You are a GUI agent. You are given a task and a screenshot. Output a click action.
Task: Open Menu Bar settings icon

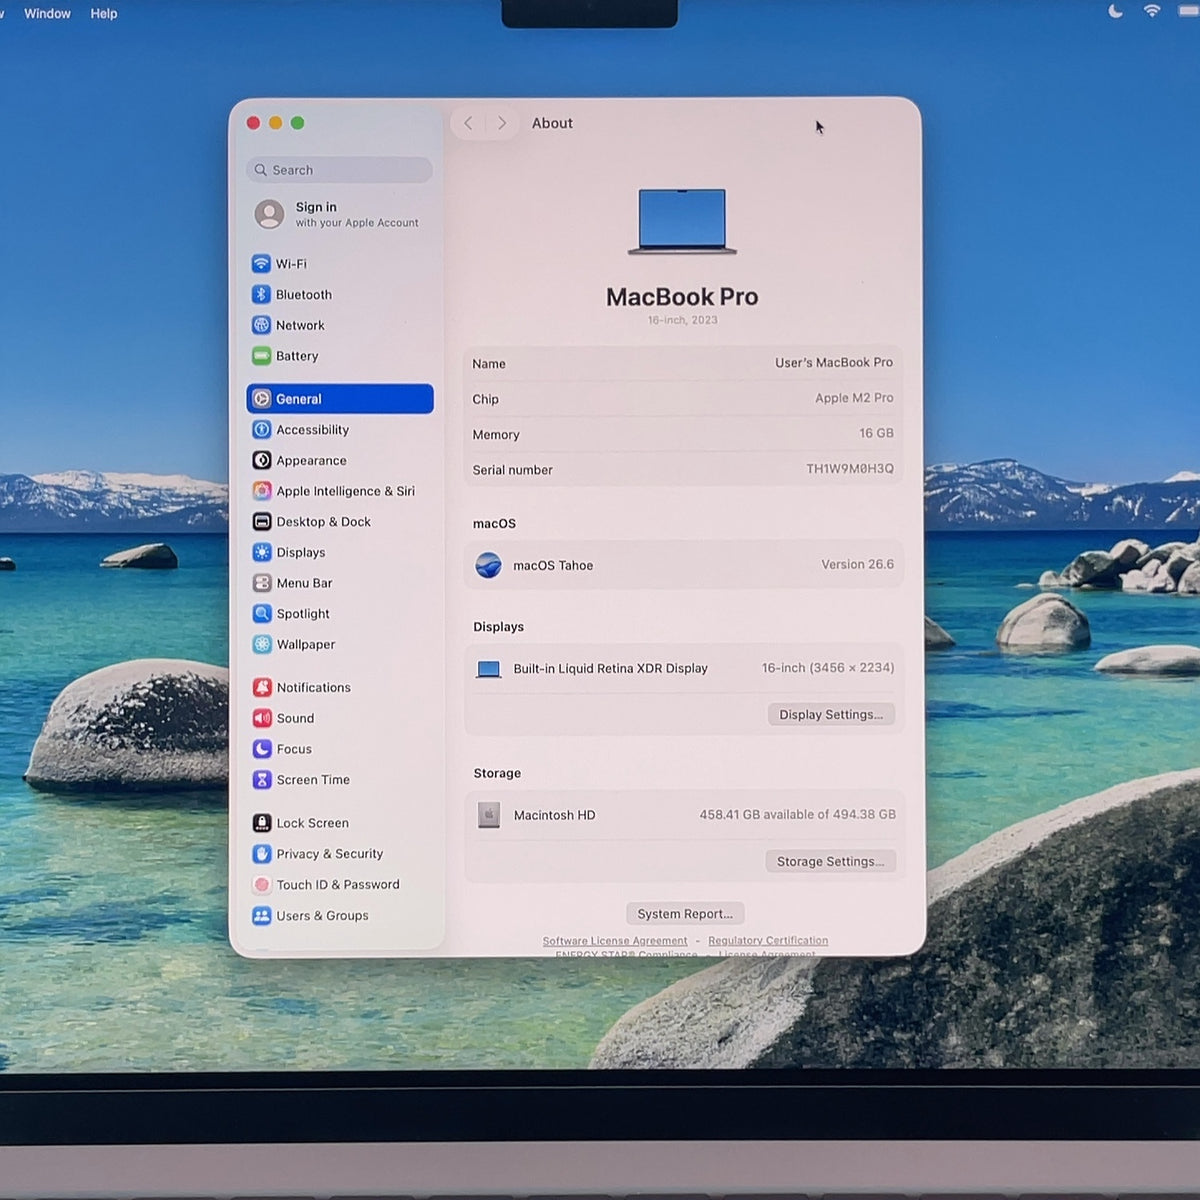262,583
